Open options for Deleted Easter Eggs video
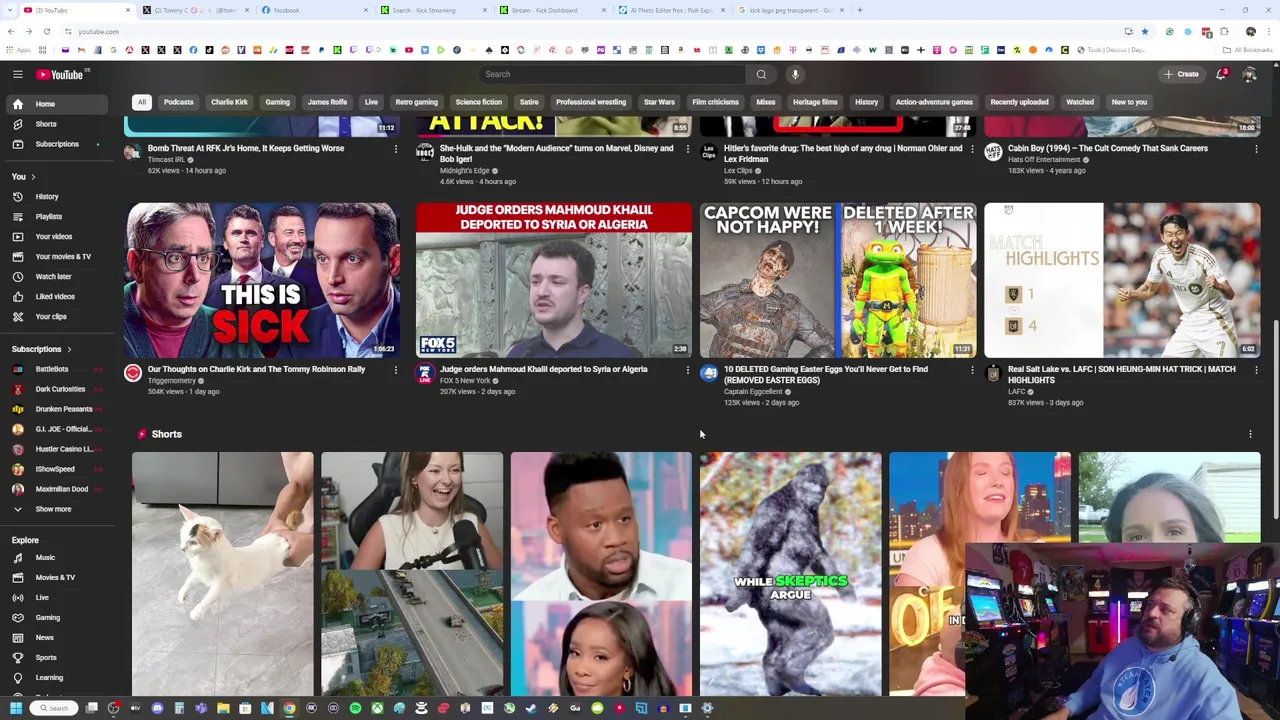 pos(971,371)
